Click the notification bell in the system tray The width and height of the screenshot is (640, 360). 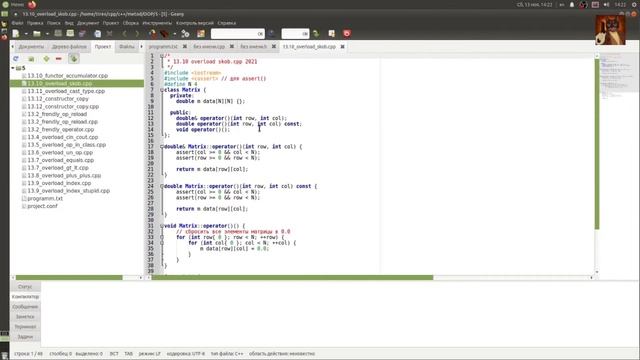(x=572, y=4)
